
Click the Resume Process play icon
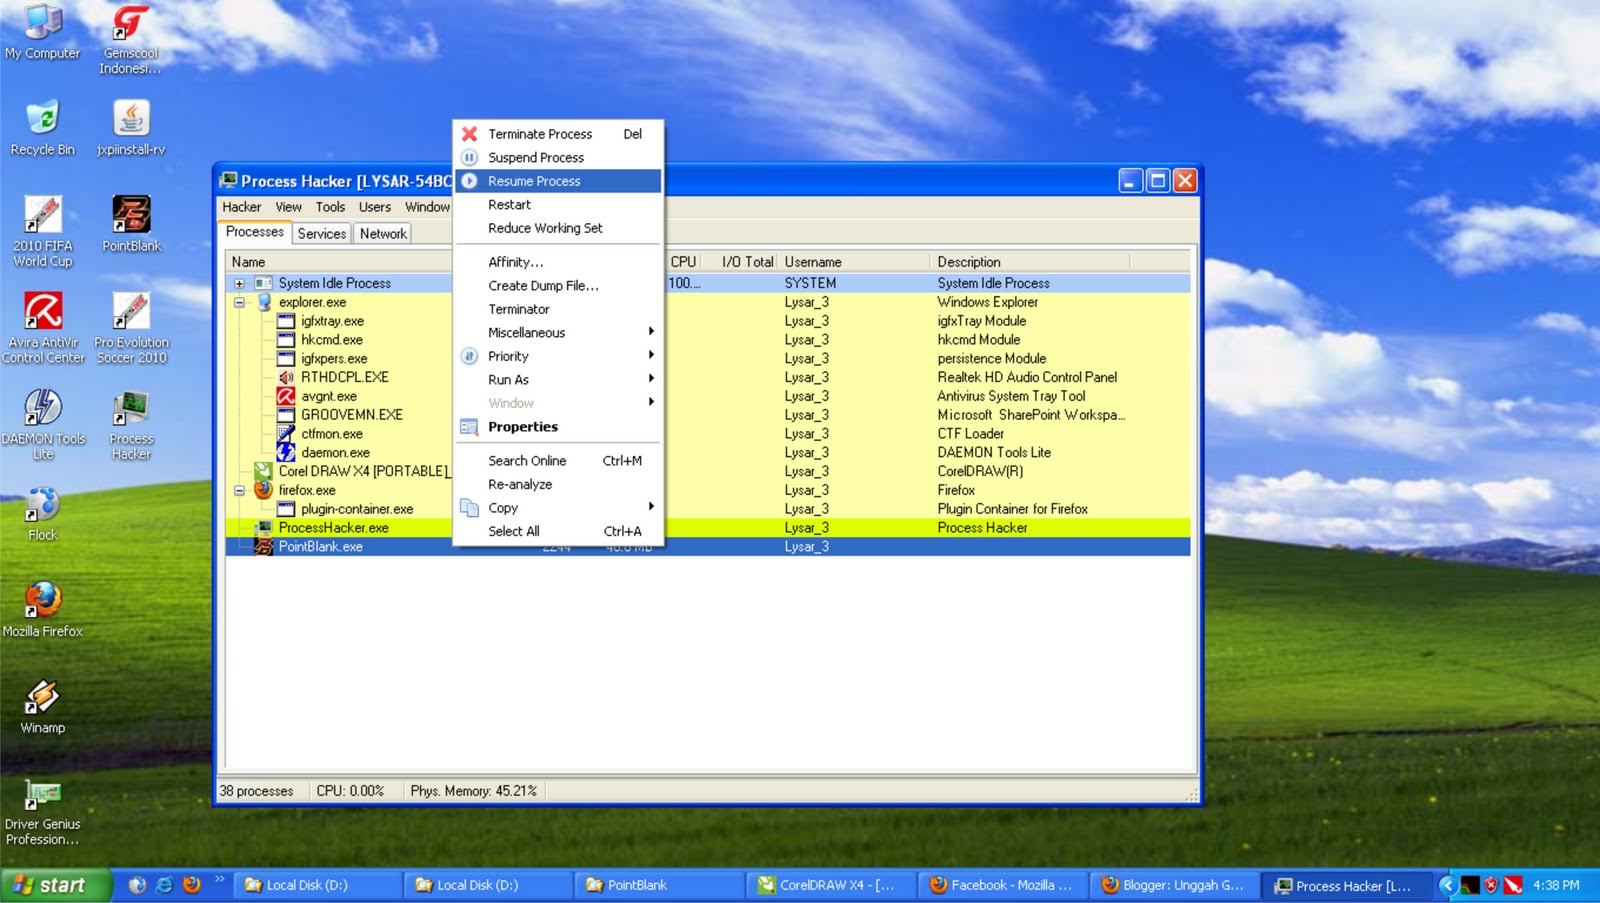(469, 181)
